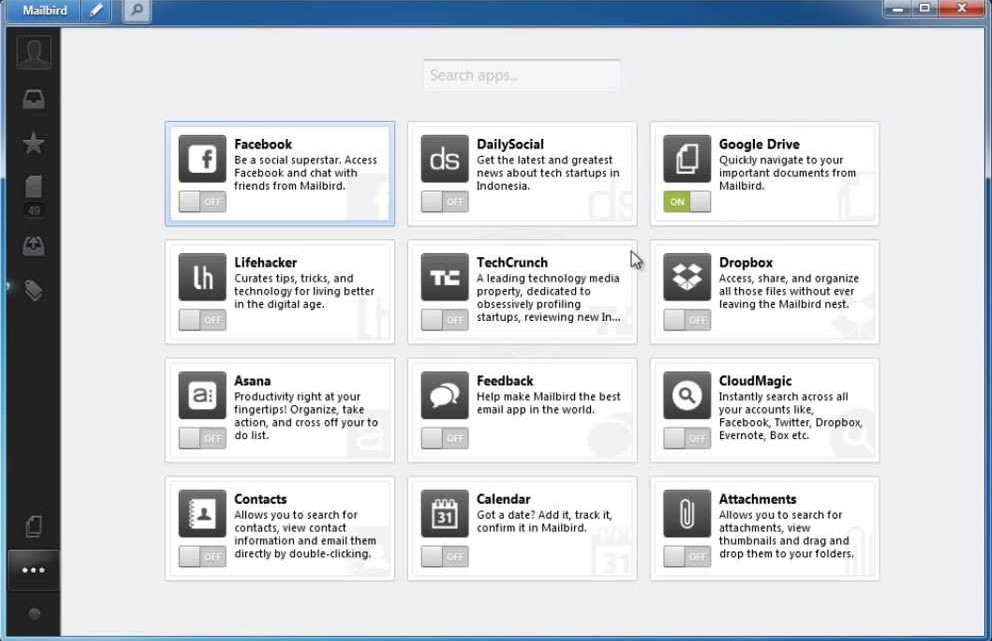Open the contact profile icon in sidebar
This screenshot has width=992, height=641.
pos(33,51)
